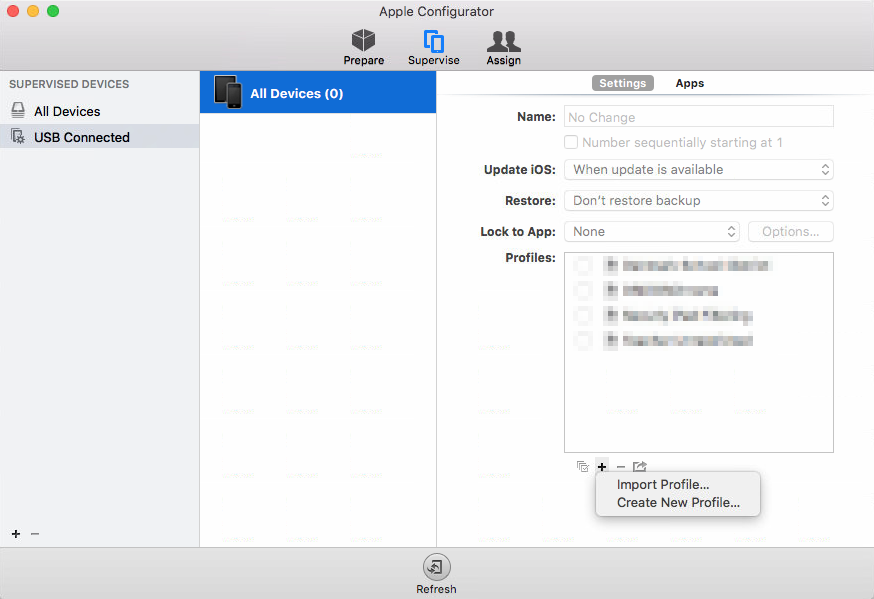Screen dimensions: 874x599
Task: Check the second profile's checkbox
Action: point(583,290)
